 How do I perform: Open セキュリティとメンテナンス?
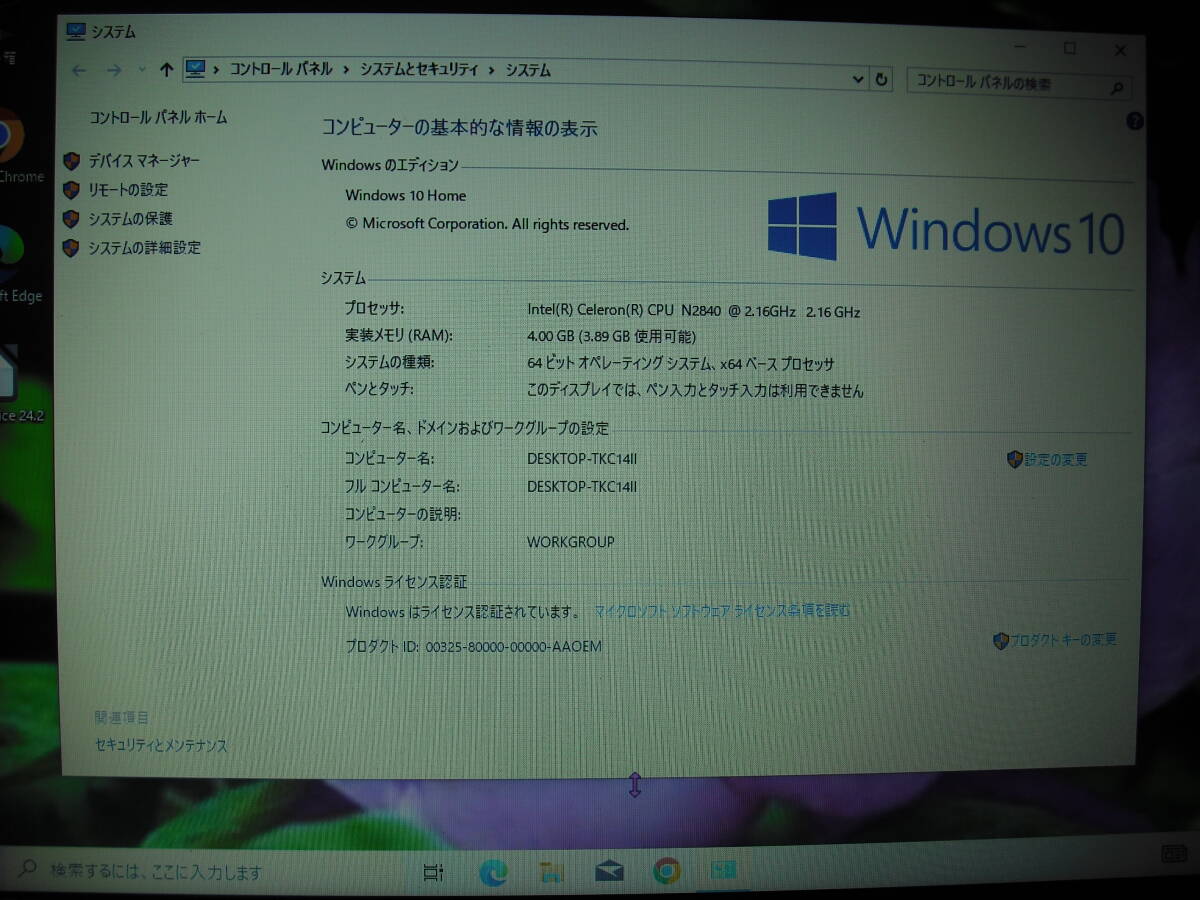coord(161,745)
